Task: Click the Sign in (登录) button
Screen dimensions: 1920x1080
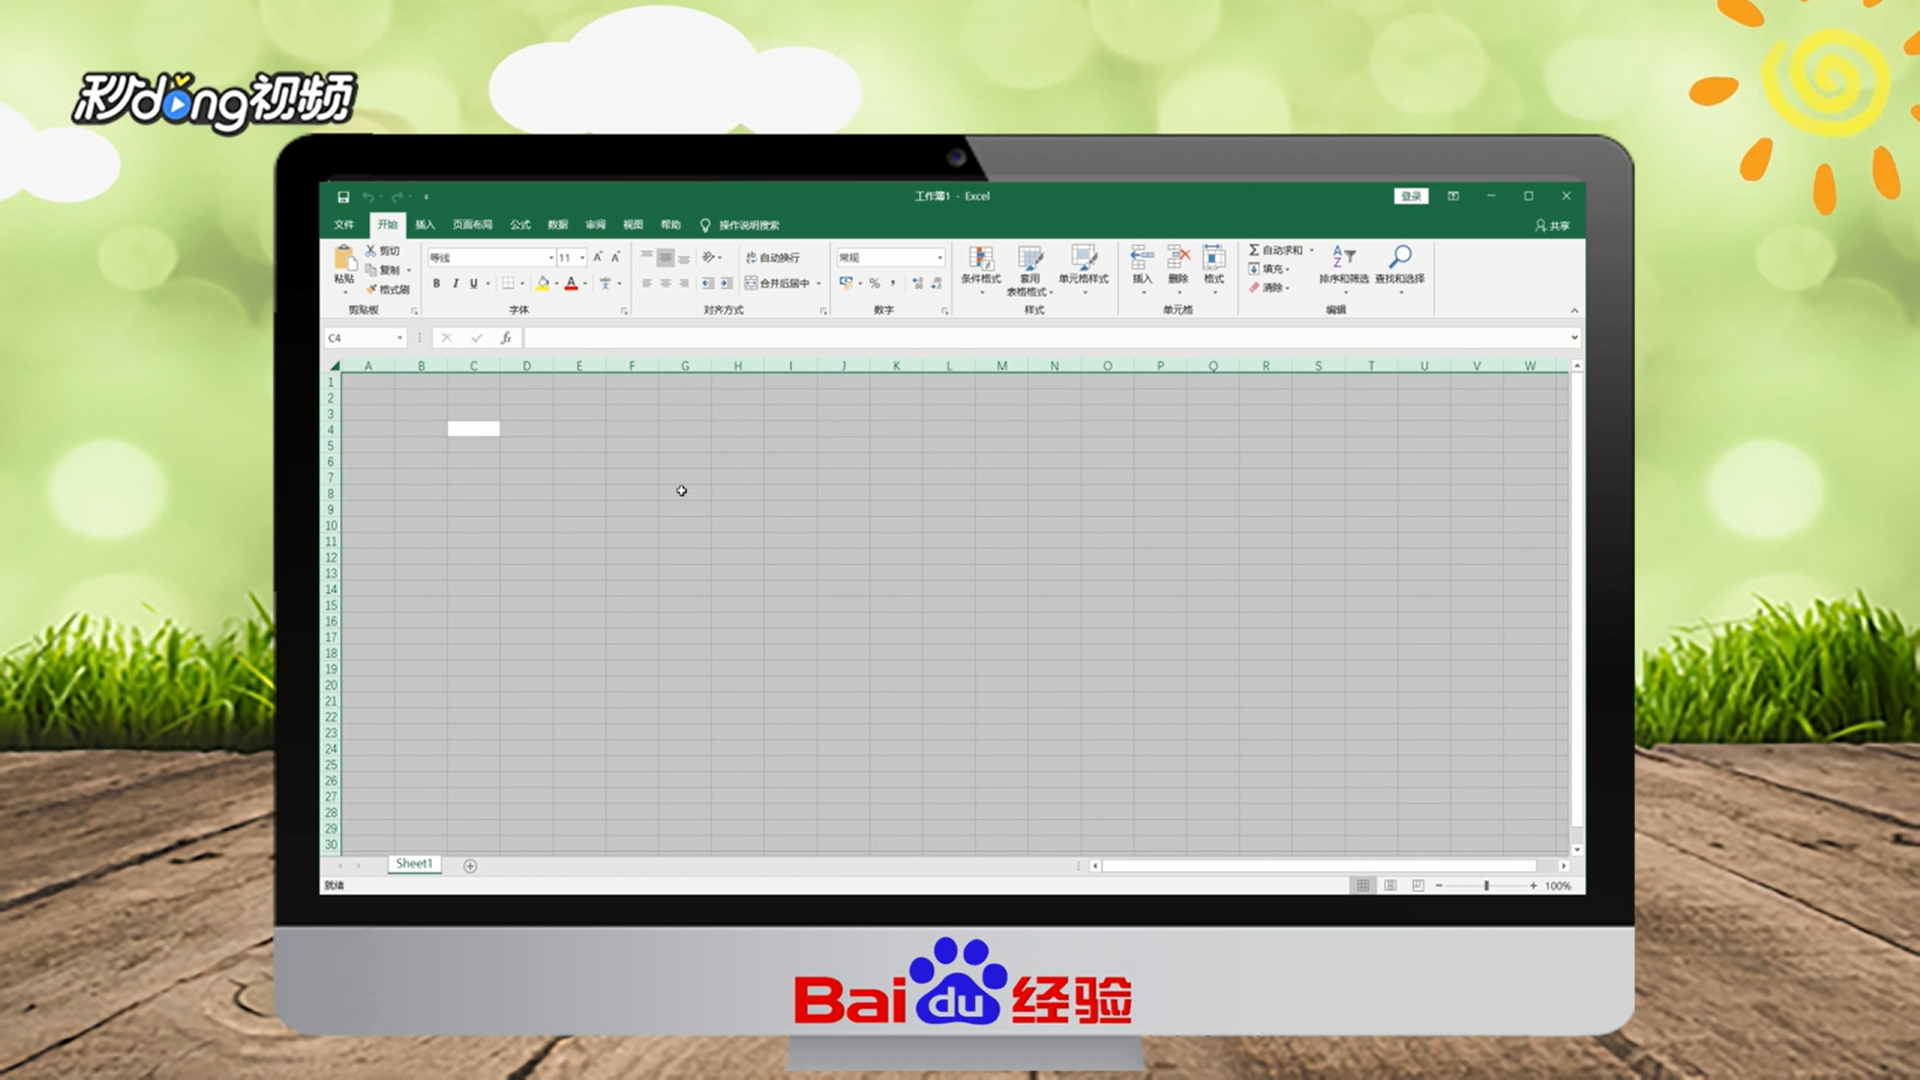Action: (x=1411, y=196)
